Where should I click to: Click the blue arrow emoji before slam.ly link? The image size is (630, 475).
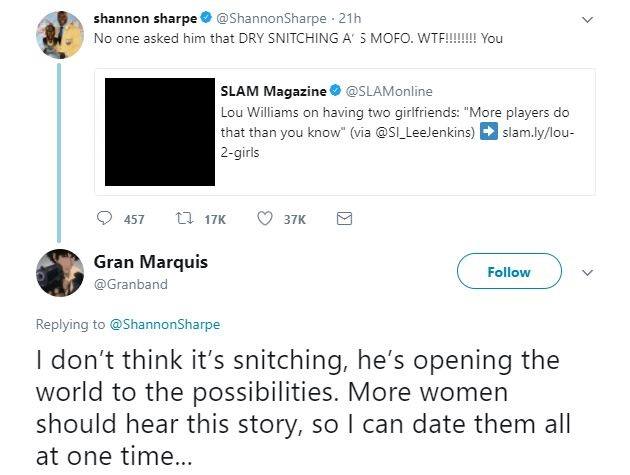tap(489, 131)
